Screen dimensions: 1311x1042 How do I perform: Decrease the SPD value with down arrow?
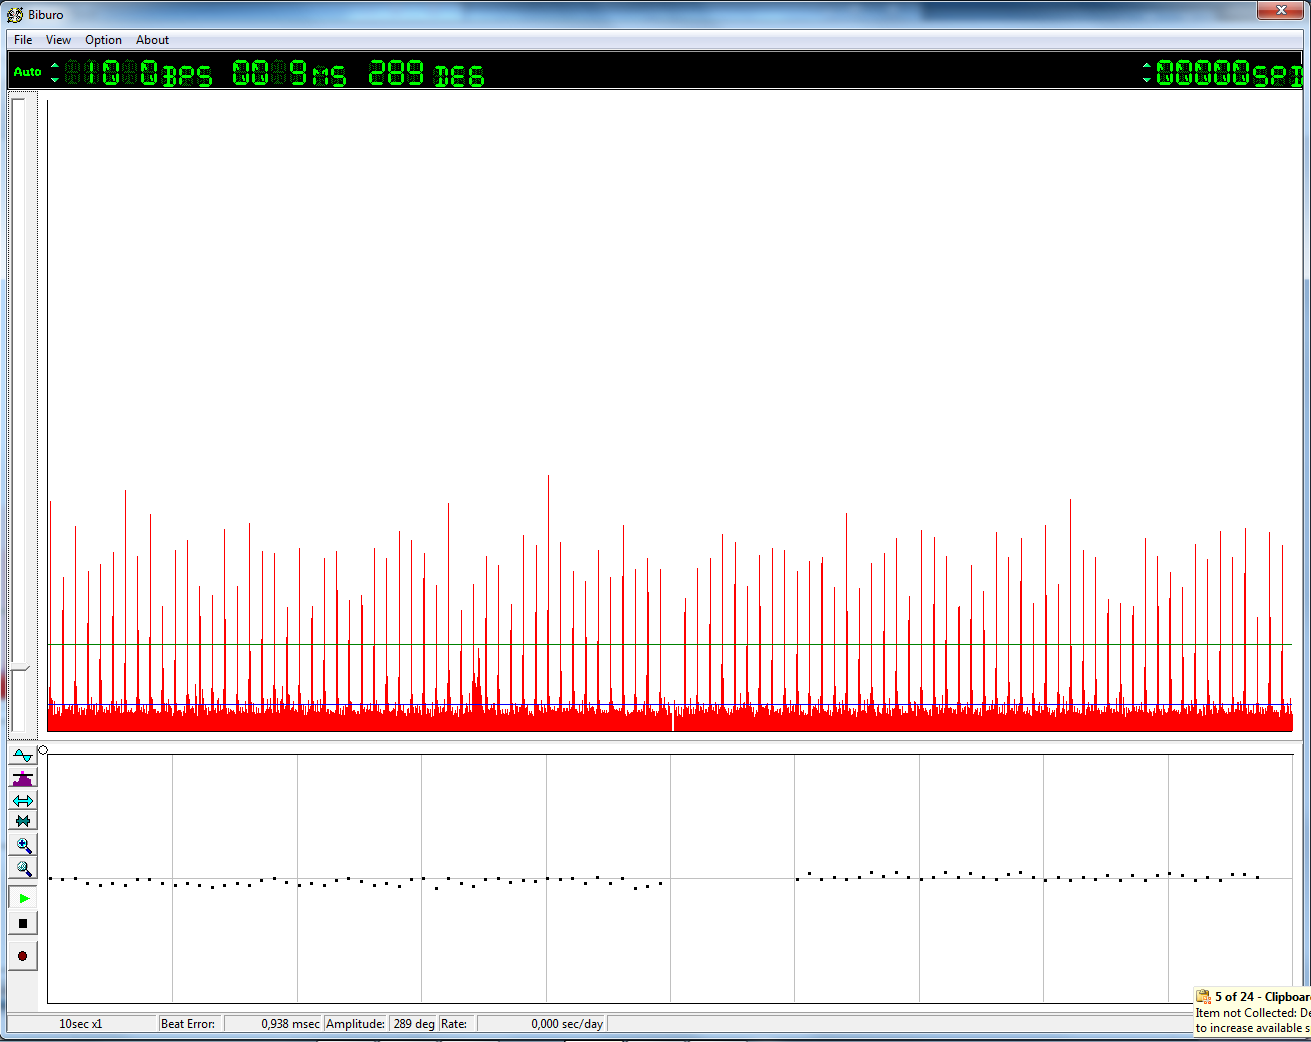(x=1146, y=79)
